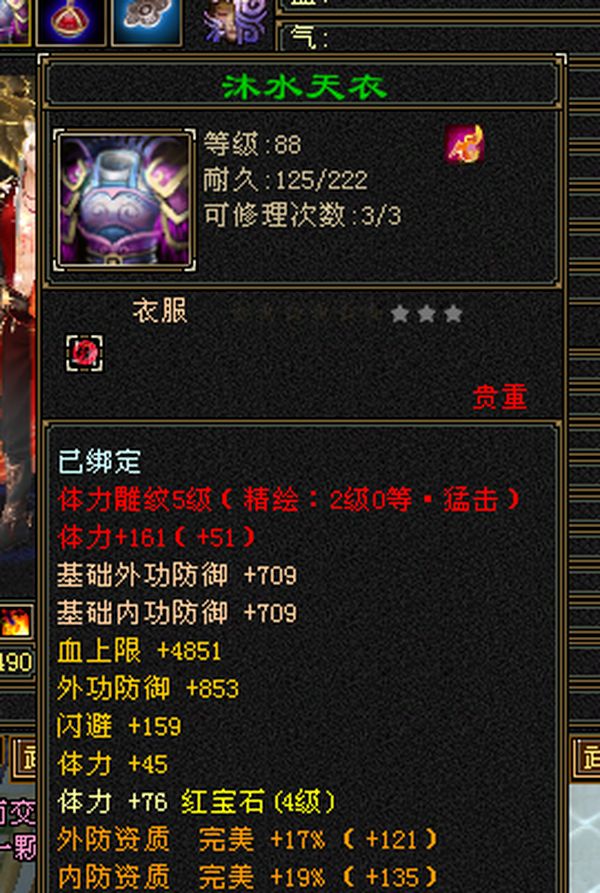600x893 pixels.
Task: Click the 血上限 +4851 stat line
Action: point(139,651)
